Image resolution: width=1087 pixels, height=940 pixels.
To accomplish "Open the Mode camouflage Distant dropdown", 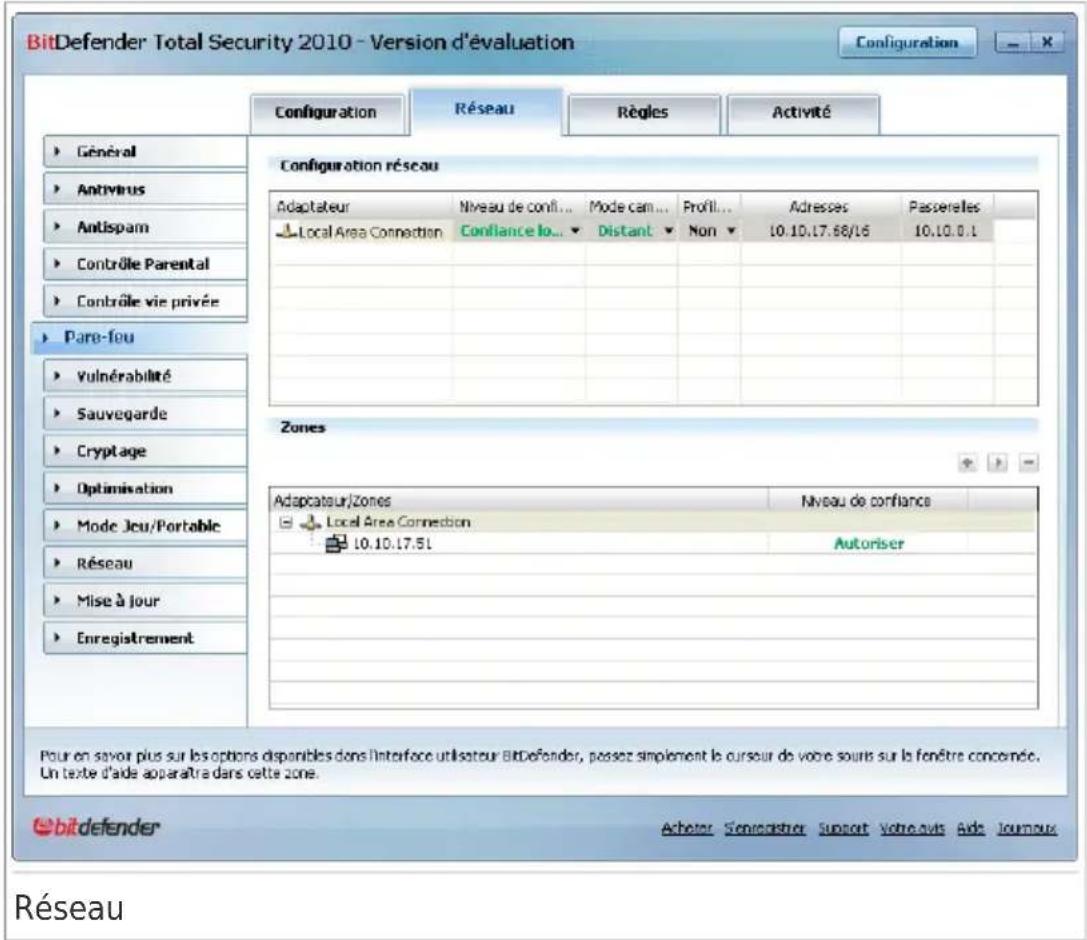I will (668, 231).
